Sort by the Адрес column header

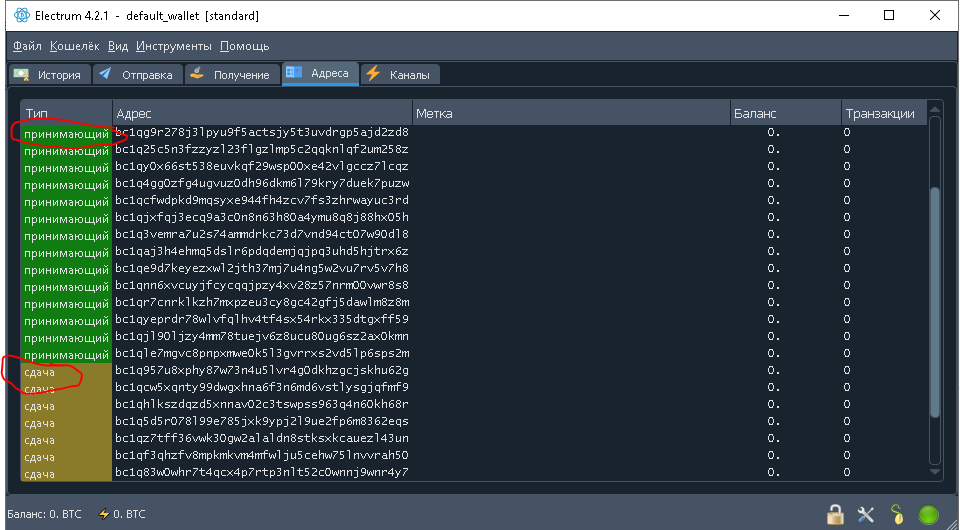tap(260, 113)
